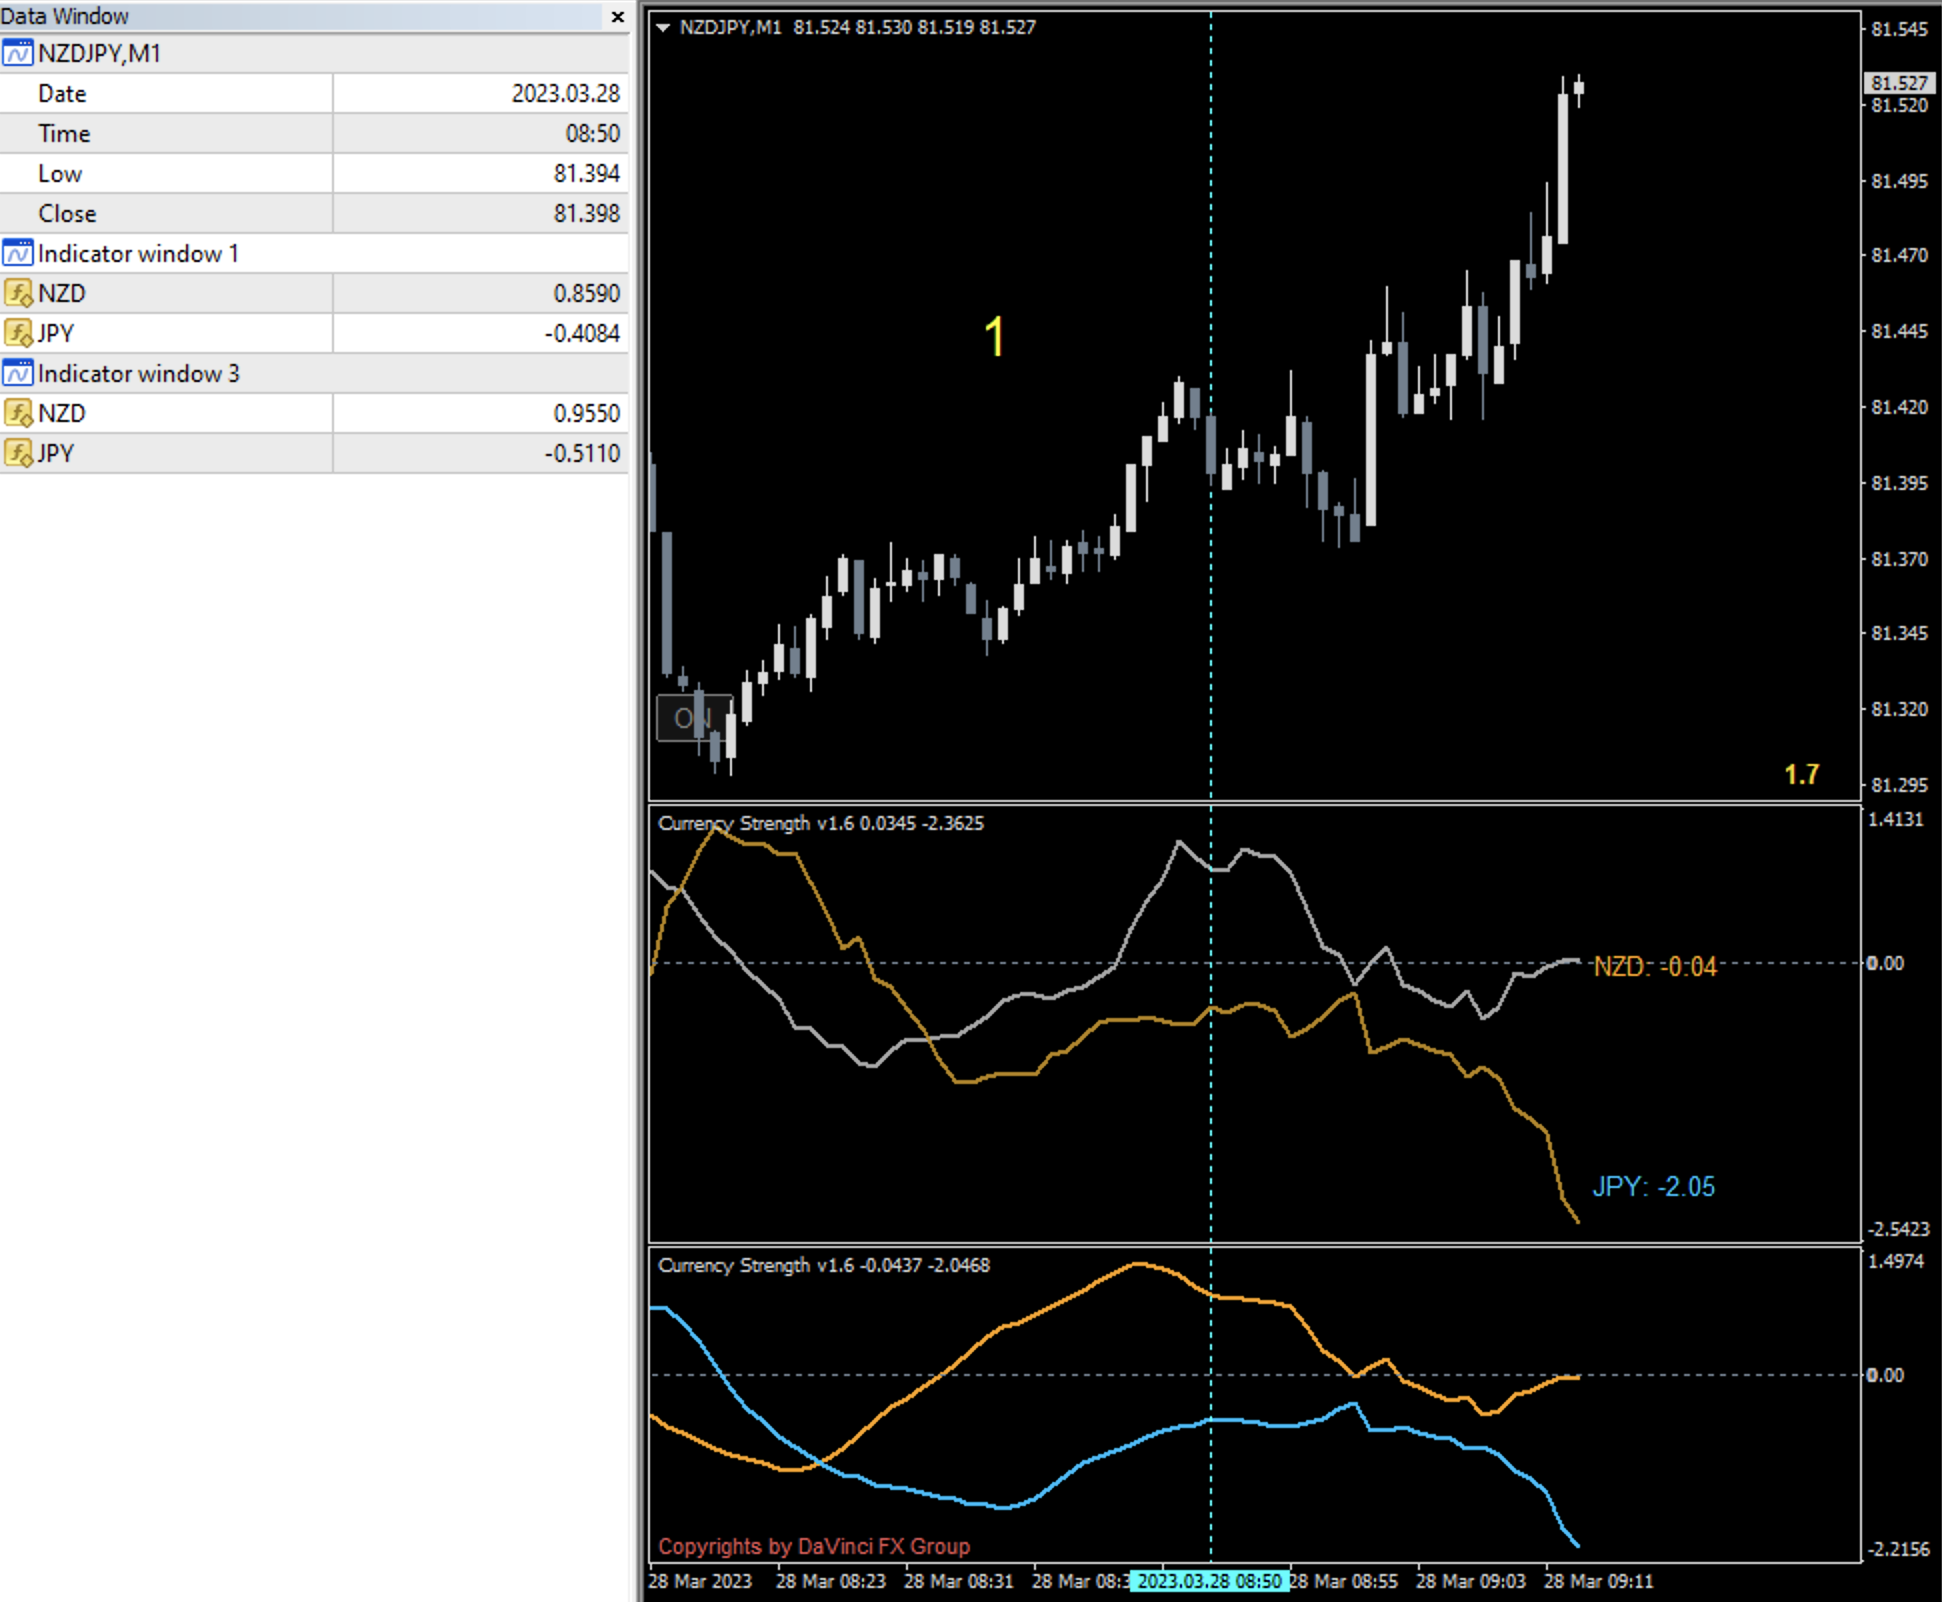Click the NZD: -0.04 strength label

pos(1654,967)
